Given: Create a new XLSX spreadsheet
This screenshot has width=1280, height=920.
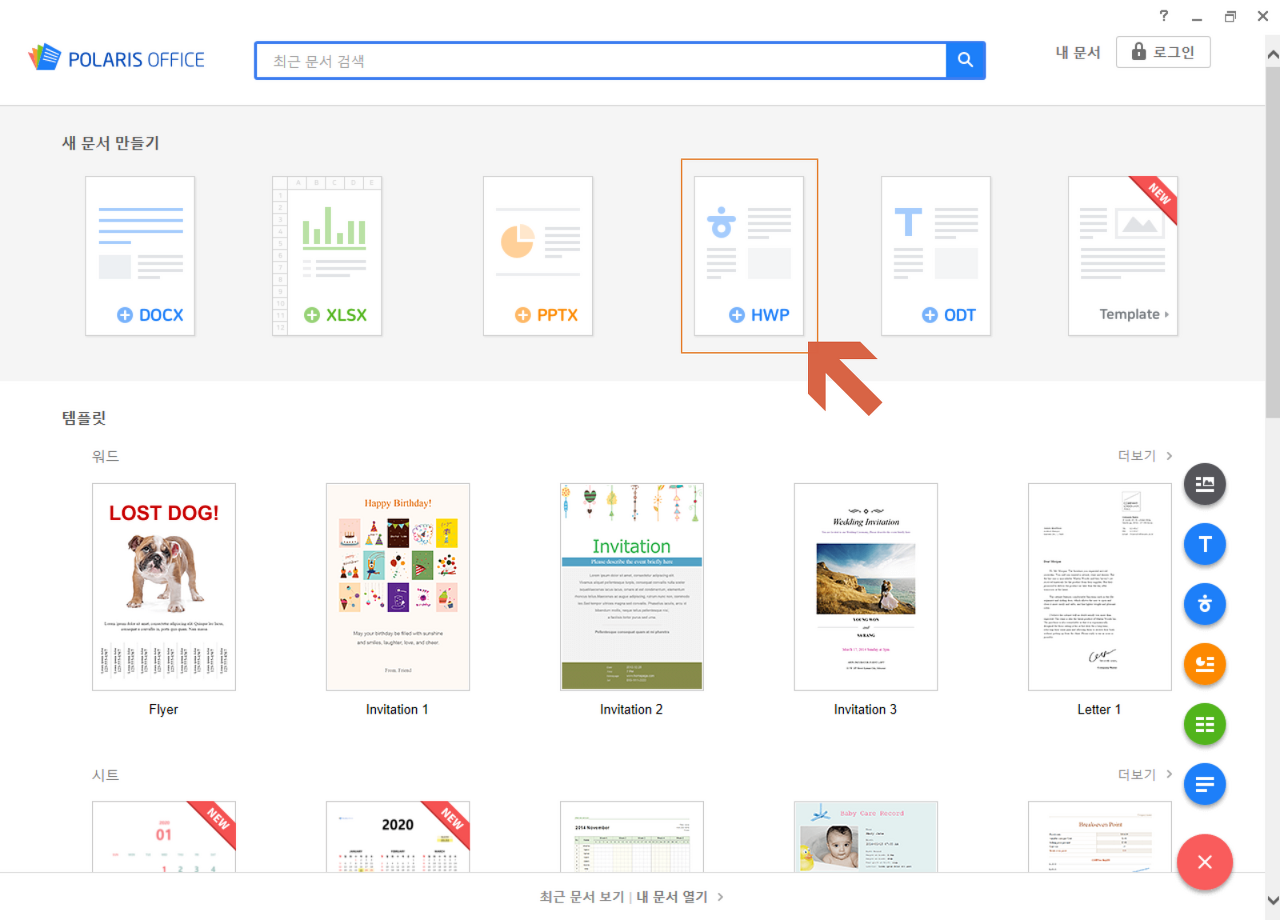Looking at the screenshot, I should point(327,256).
